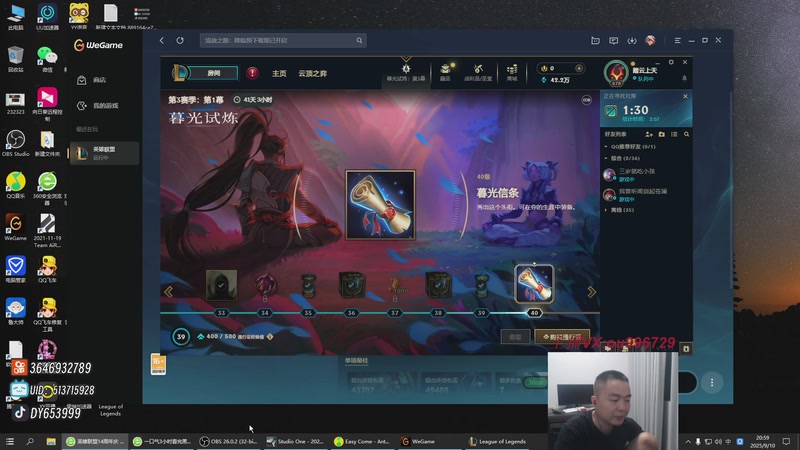800x450 pixels.
Task: Open the Windows Start menu
Action: [10, 441]
